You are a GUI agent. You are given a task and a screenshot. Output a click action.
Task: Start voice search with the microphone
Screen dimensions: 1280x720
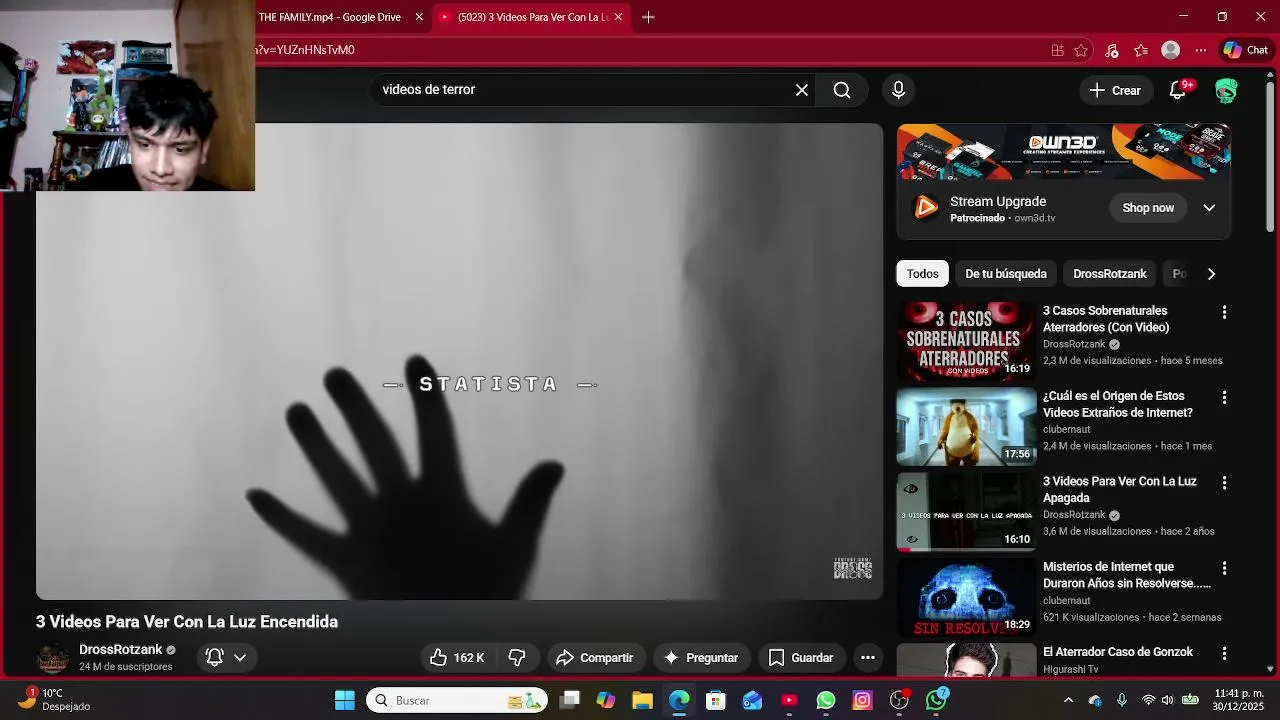point(898,90)
